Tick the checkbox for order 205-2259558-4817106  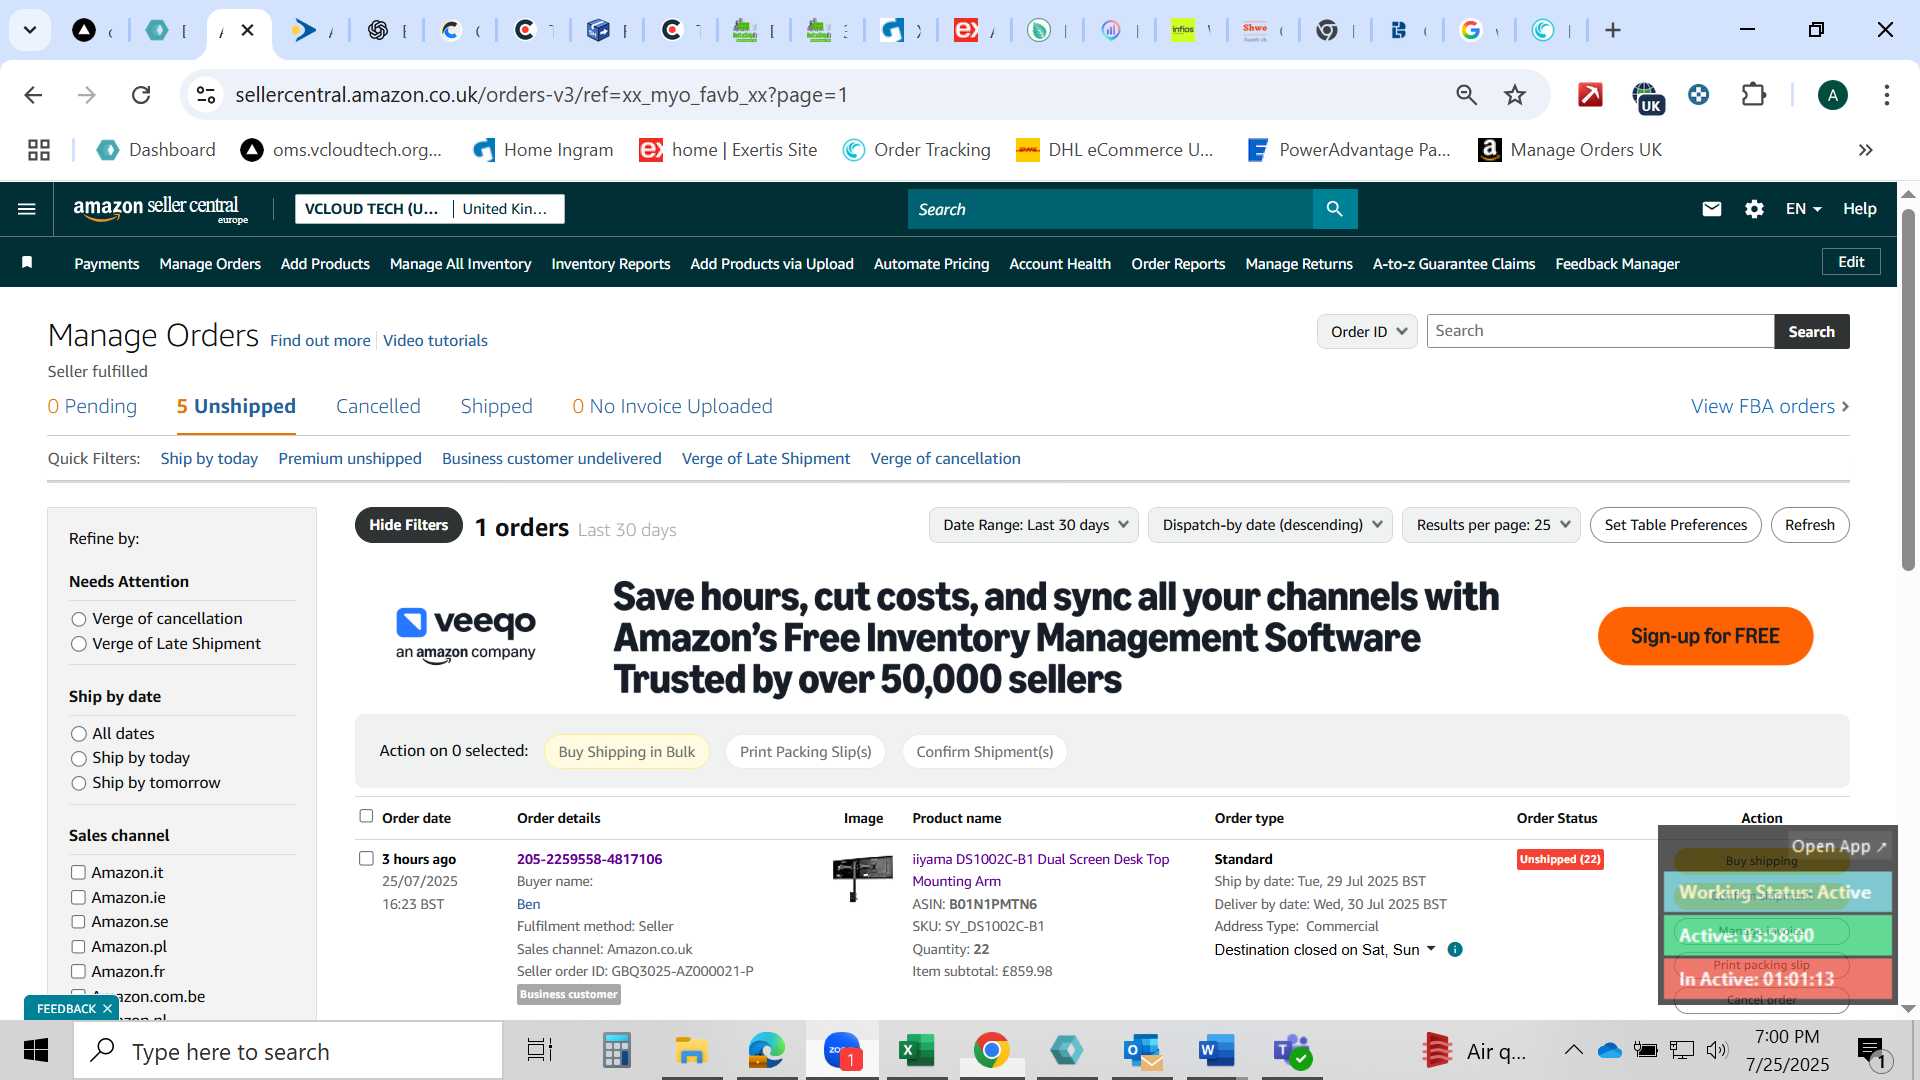pos(366,859)
